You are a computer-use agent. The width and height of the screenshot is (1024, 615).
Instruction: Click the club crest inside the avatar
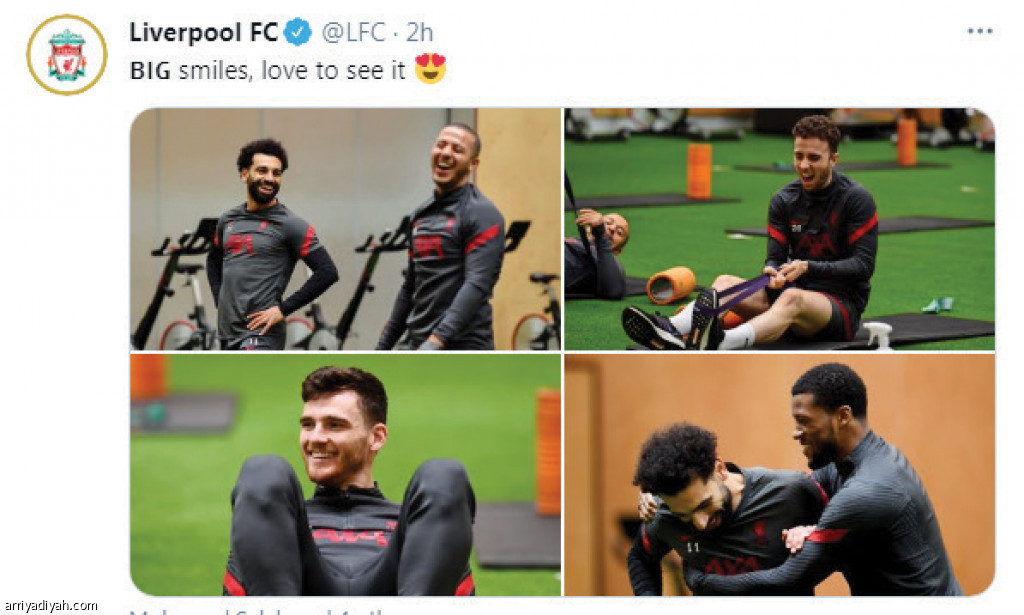pyautogui.click(x=67, y=55)
